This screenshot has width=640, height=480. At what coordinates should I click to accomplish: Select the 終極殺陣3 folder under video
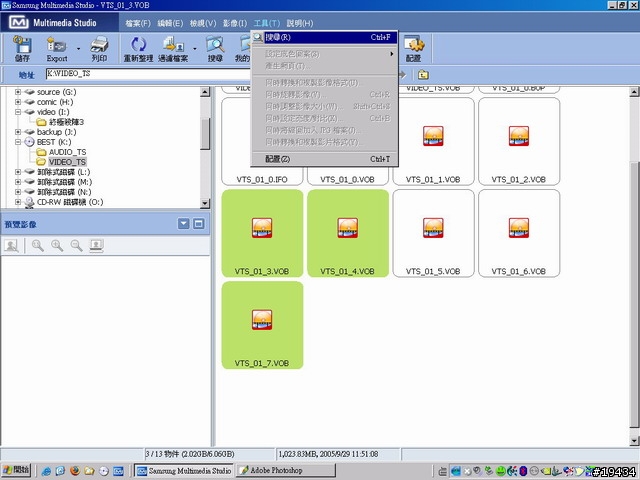point(67,122)
